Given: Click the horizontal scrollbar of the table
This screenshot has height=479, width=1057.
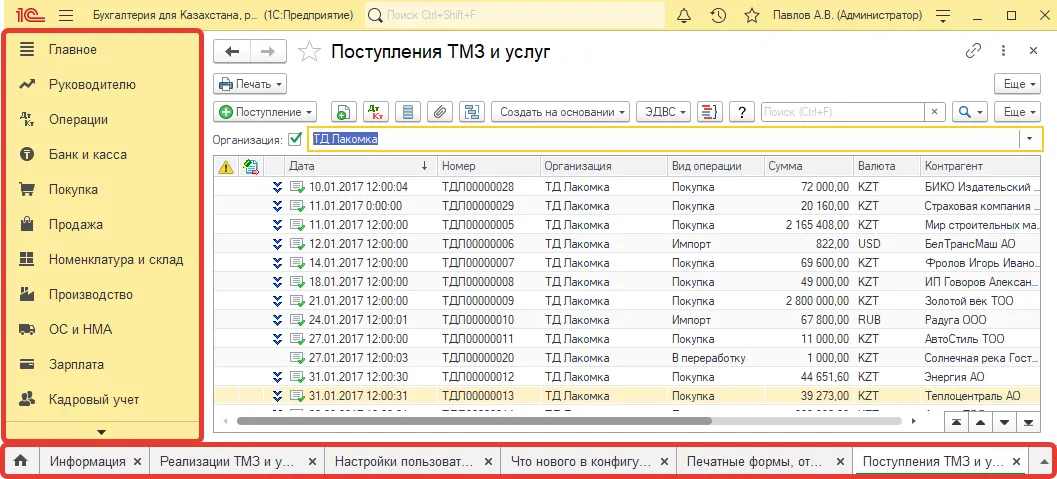Looking at the screenshot, I should pos(474,421).
